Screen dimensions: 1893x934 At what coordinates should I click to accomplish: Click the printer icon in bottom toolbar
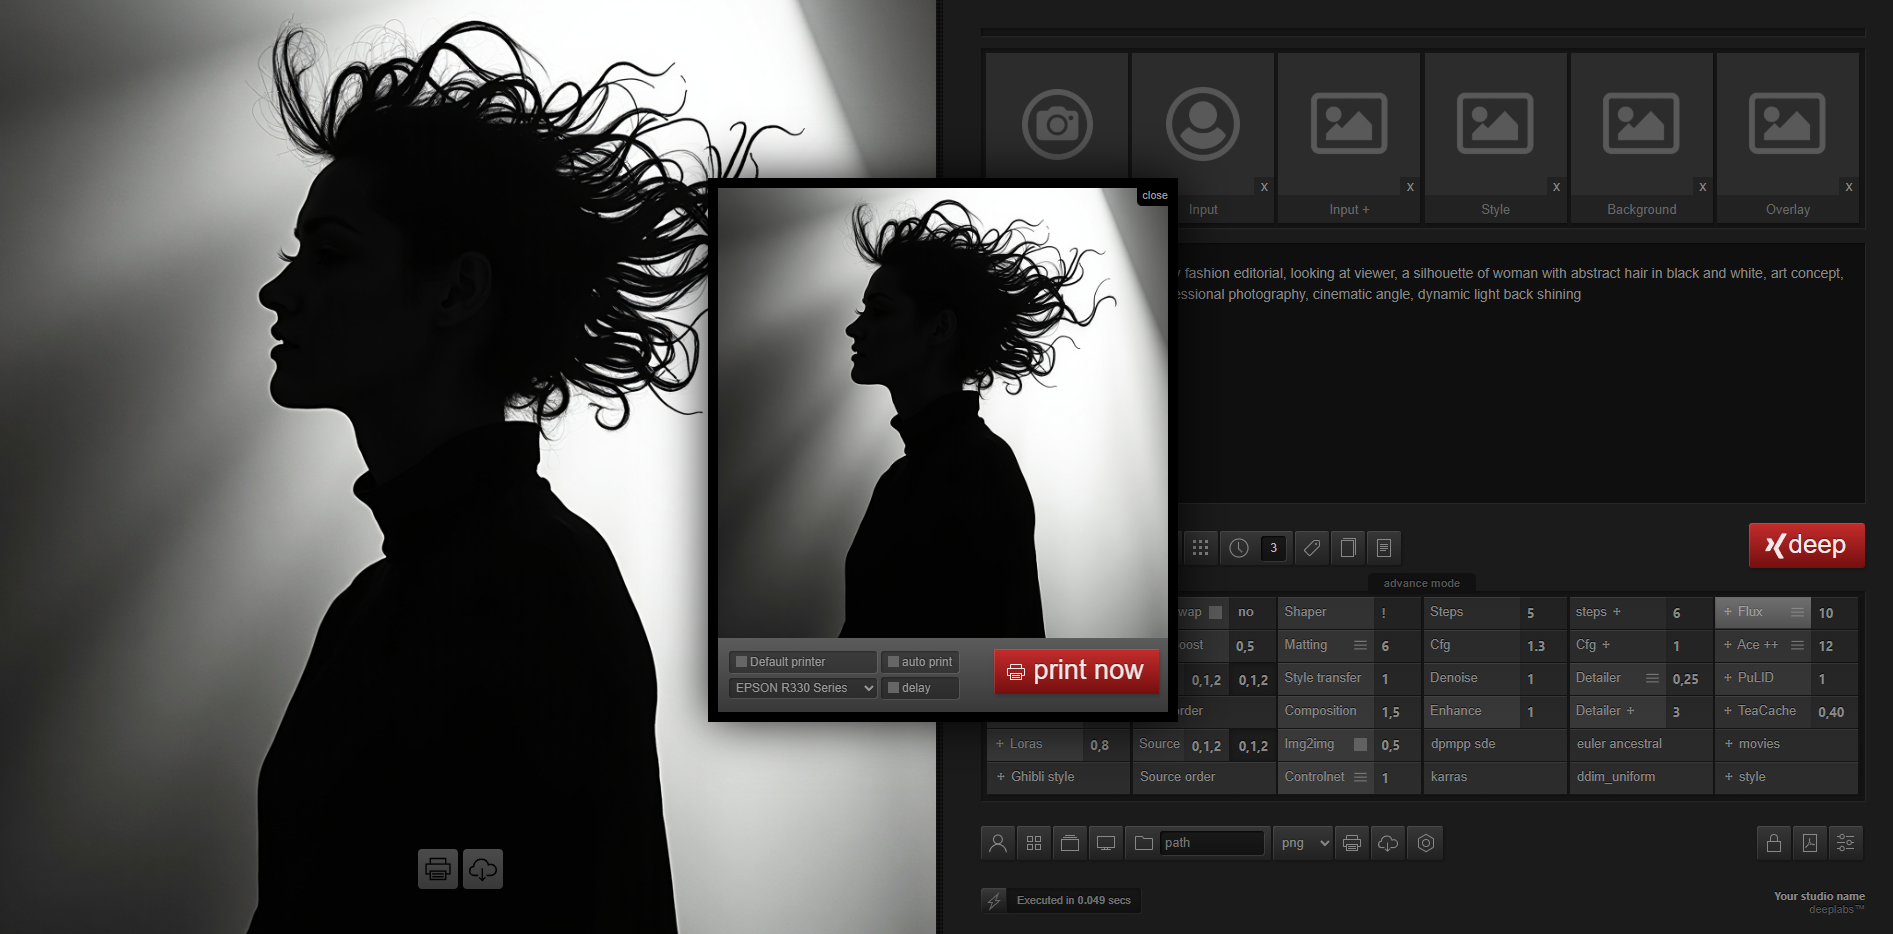[x=1352, y=843]
